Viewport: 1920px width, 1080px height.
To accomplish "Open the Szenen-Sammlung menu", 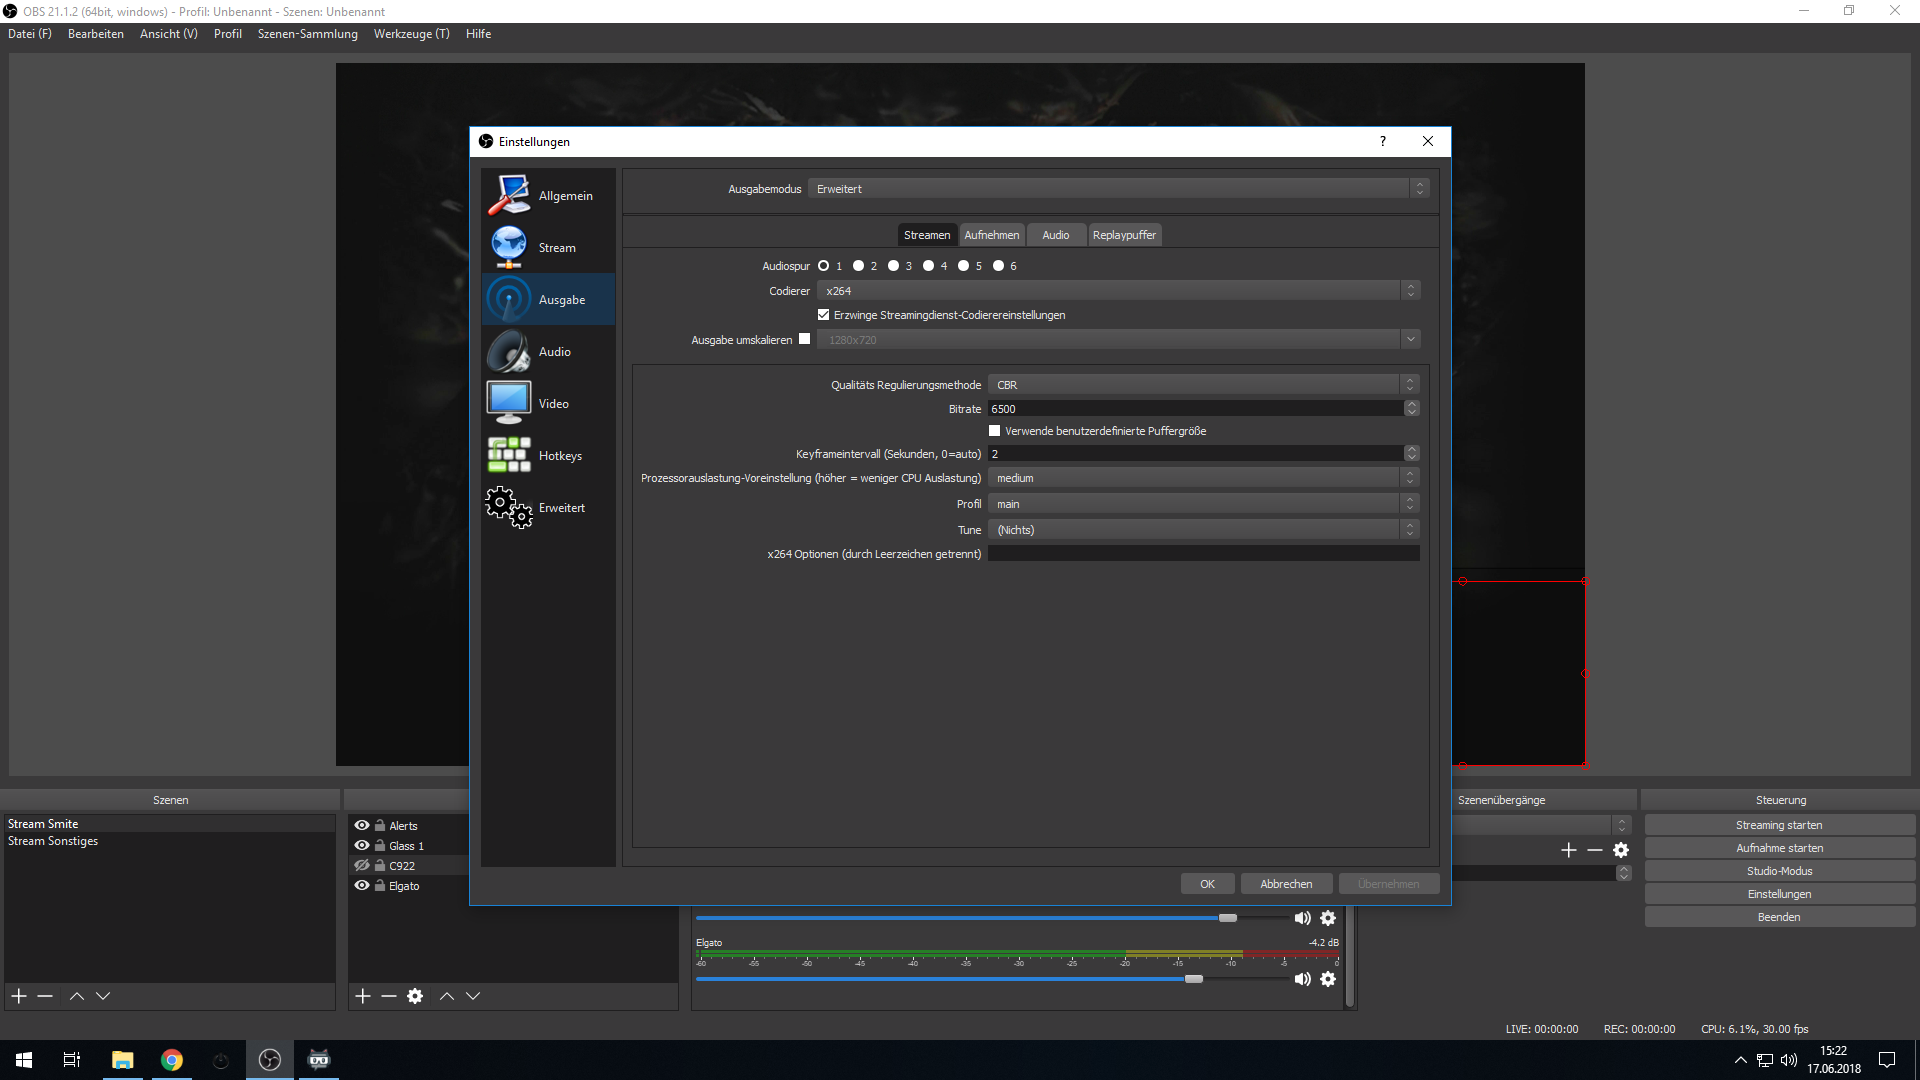I will coord(307,34).
